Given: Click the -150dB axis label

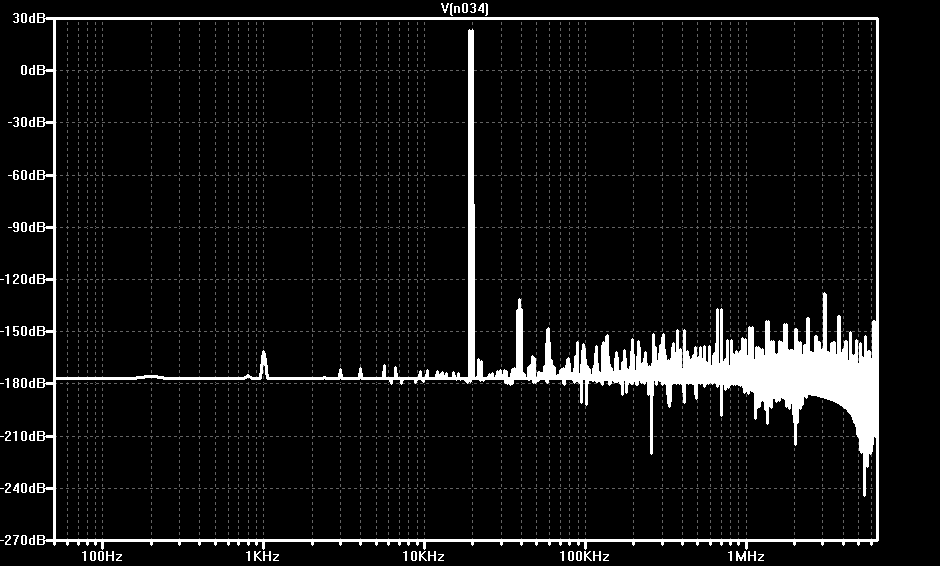Looking at the screenshot, I should click(23, 331).
